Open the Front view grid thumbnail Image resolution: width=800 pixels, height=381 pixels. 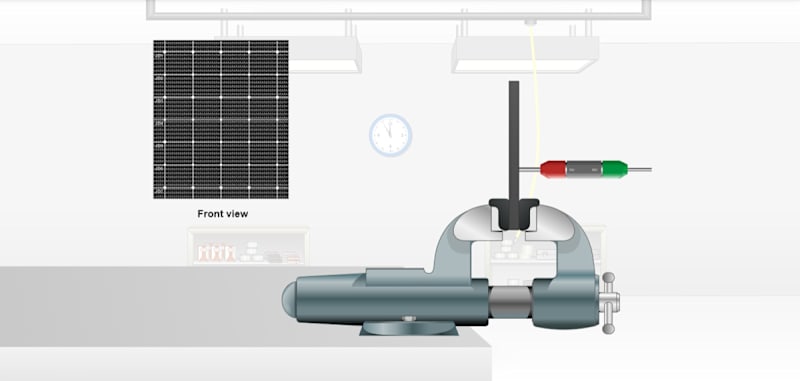pyautogui.click(x=221, y=119)
